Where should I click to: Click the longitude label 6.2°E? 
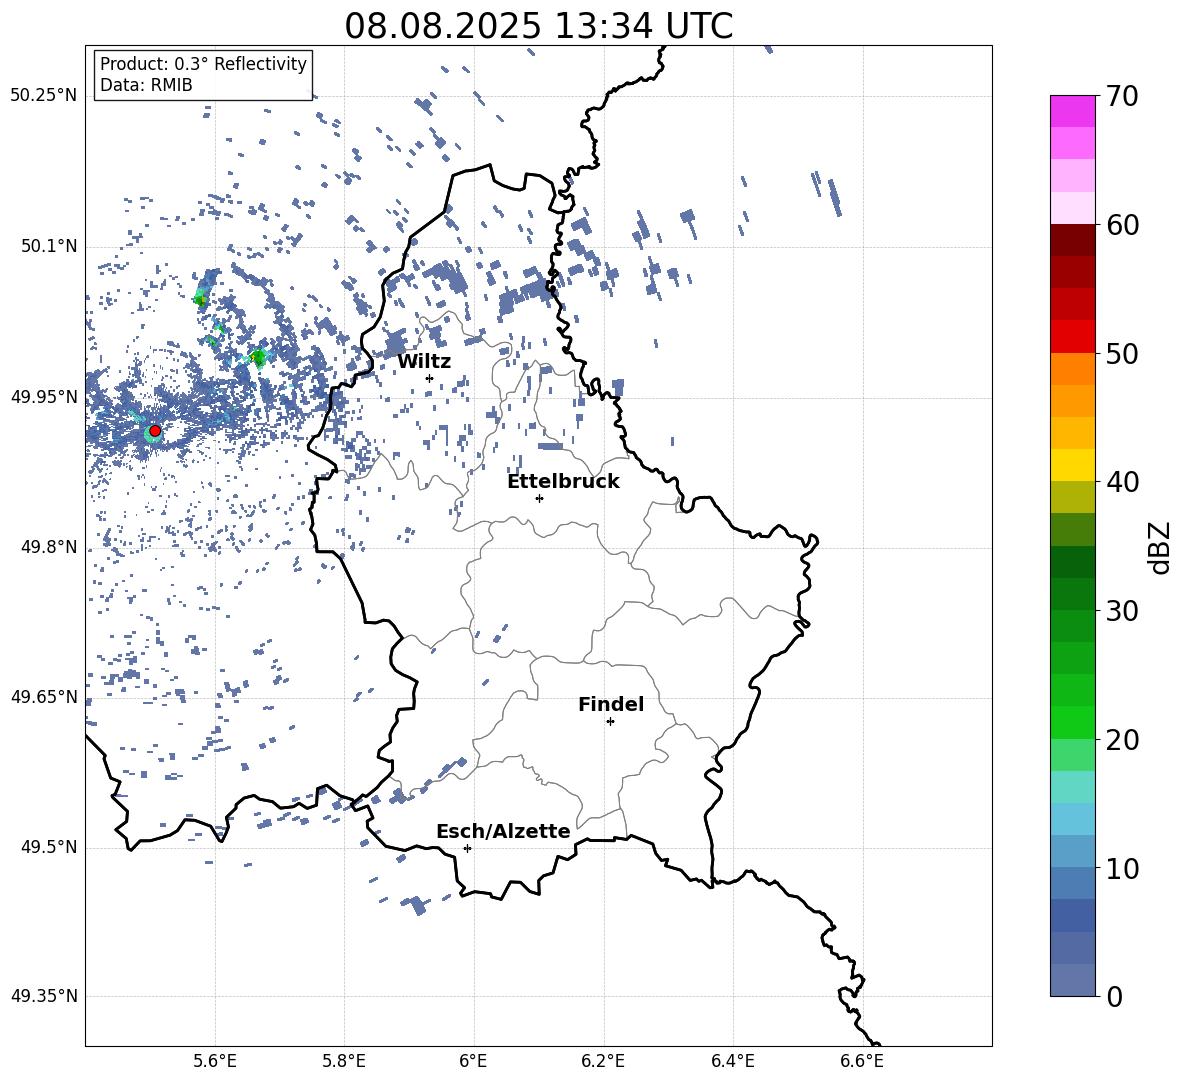pos(603,1061)
